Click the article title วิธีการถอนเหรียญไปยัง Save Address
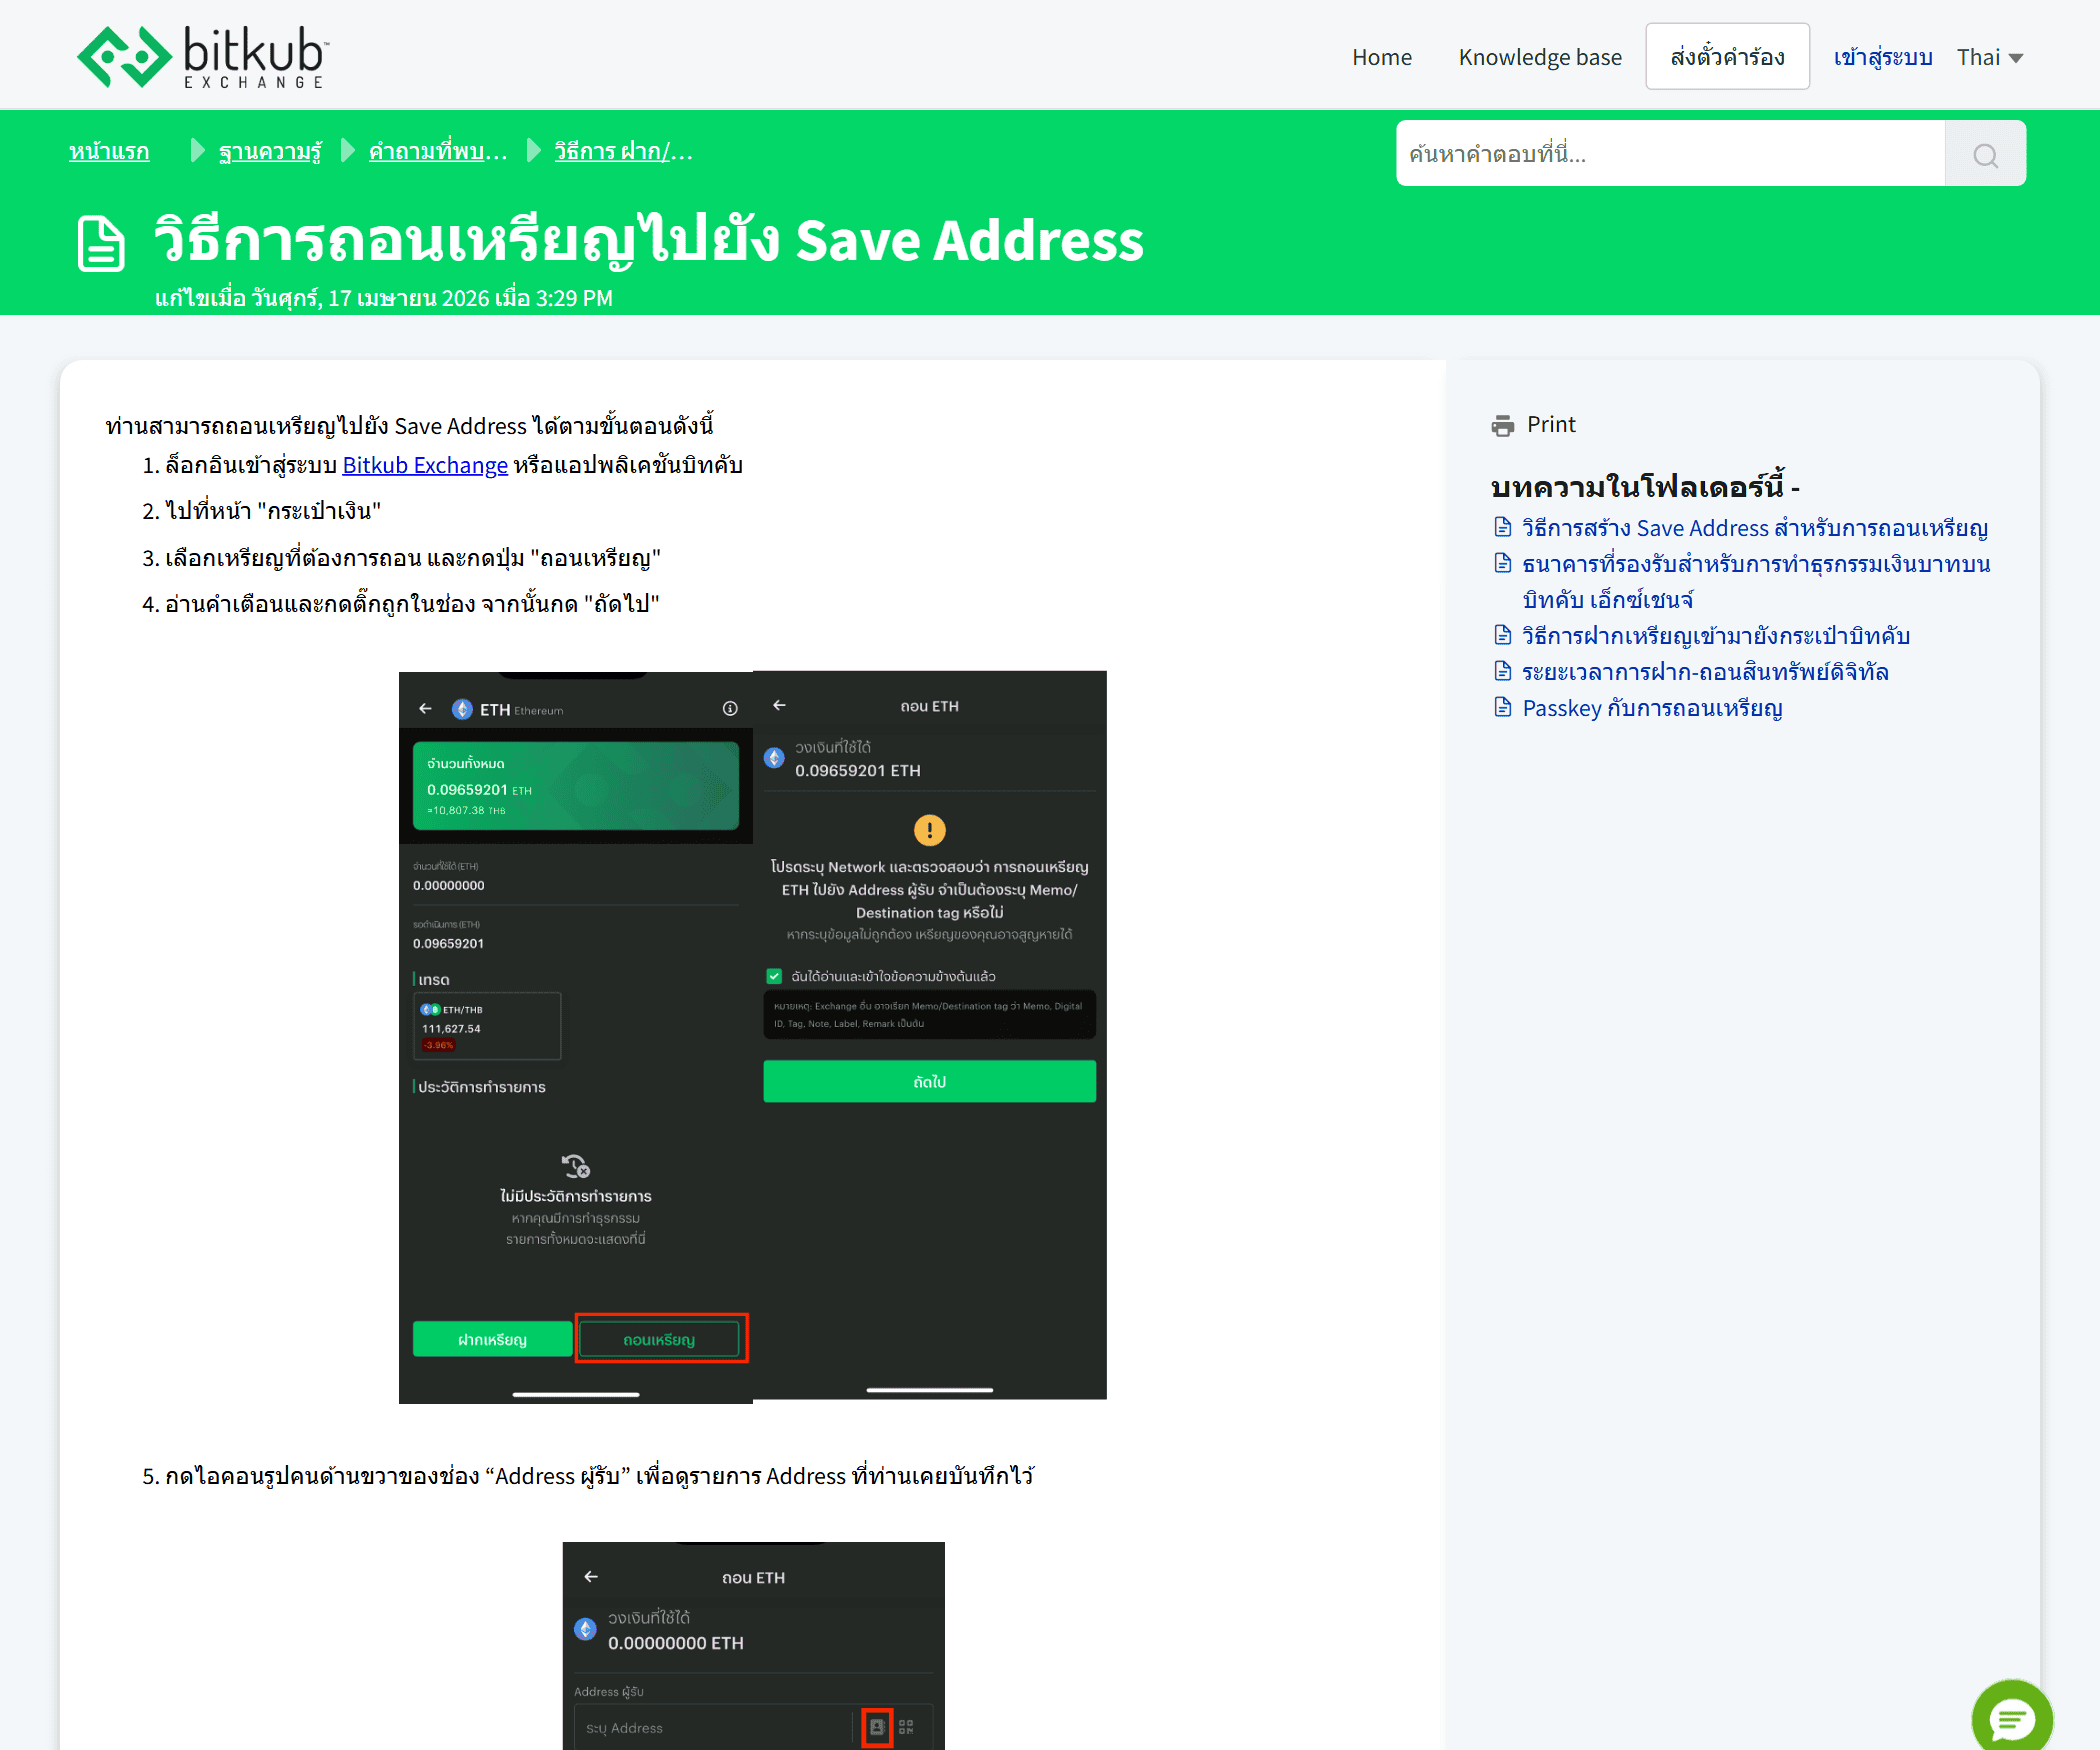 (x=649, y=240)
